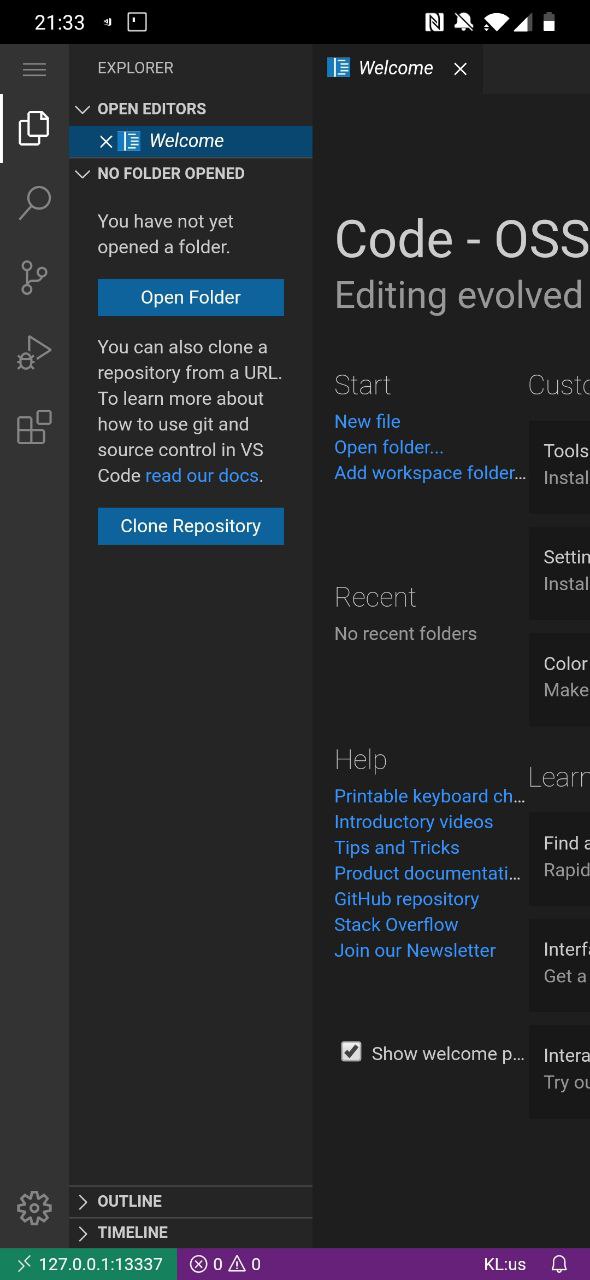Tap the muted notifications bell in Android bar
Screen dimensions: 590x1280
point(464,22)
